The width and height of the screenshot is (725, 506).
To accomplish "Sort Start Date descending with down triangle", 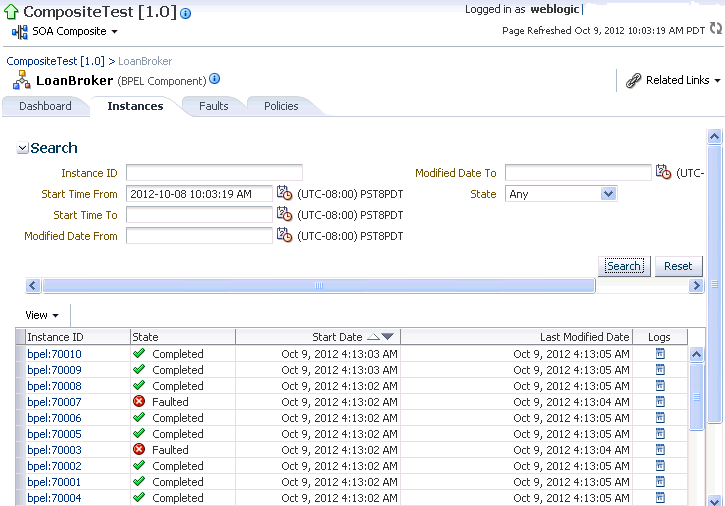I will 387,337.
